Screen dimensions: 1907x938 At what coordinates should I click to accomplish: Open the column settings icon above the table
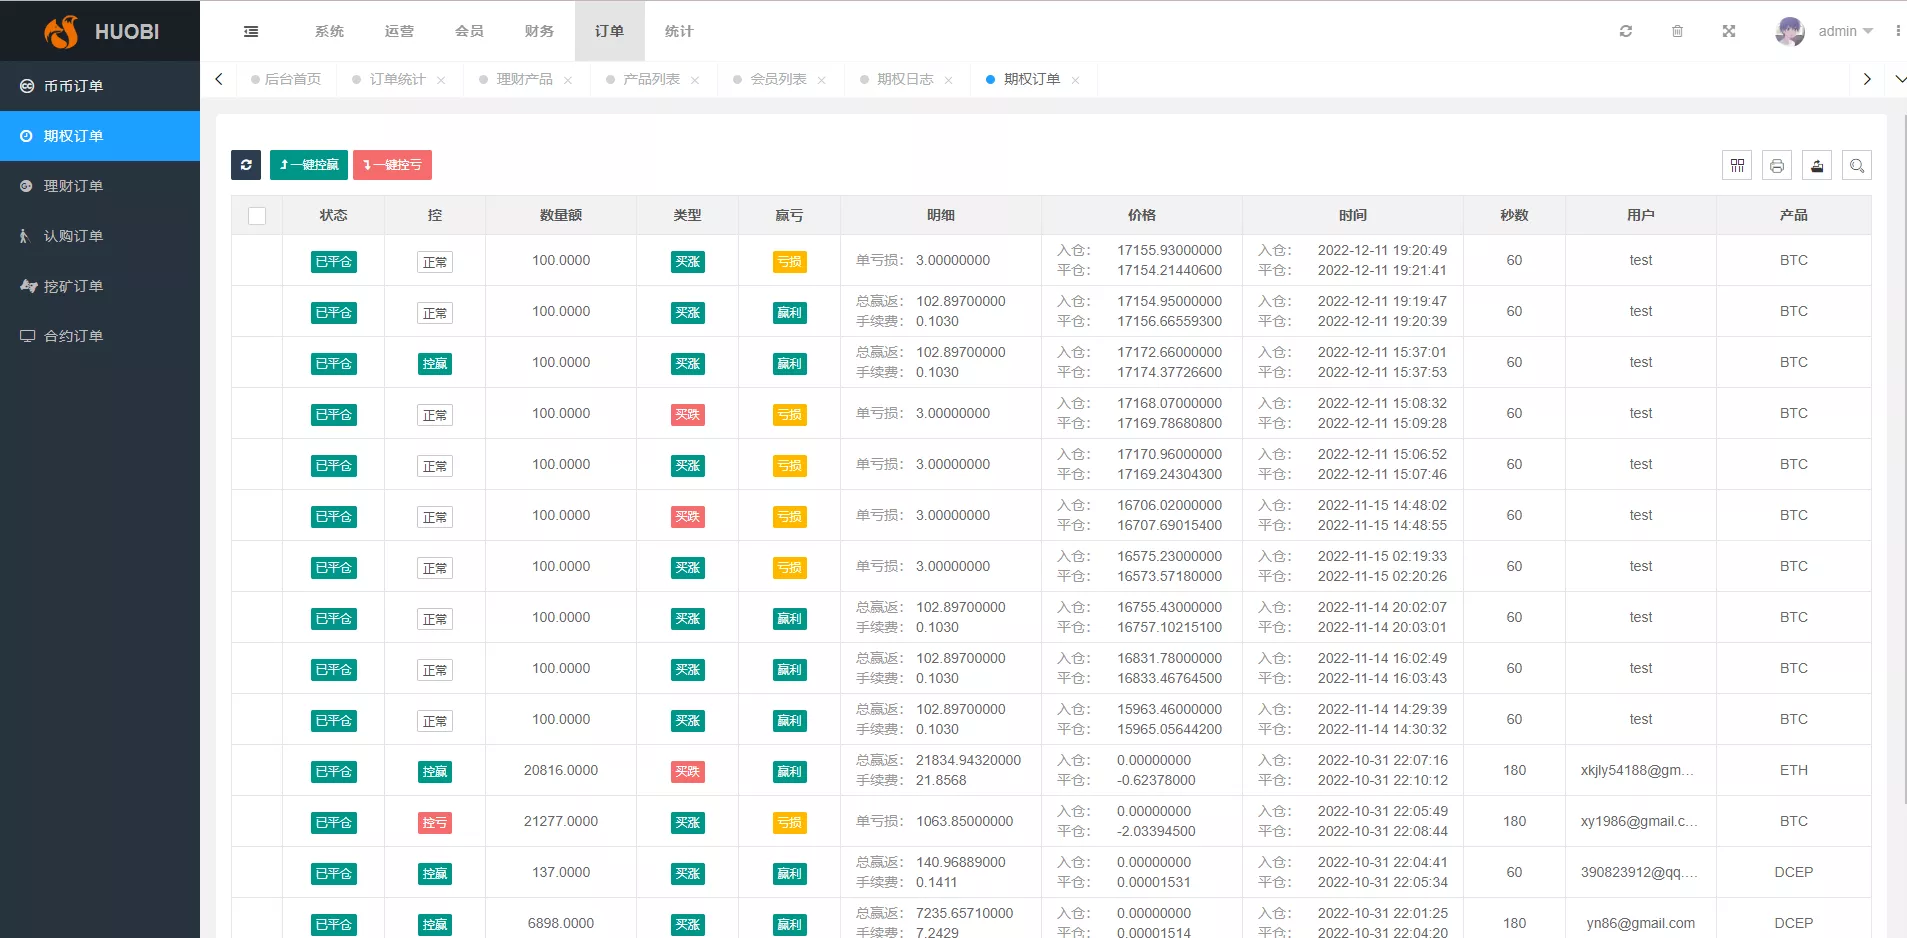pyautogui.click(x=1738, y=165)
